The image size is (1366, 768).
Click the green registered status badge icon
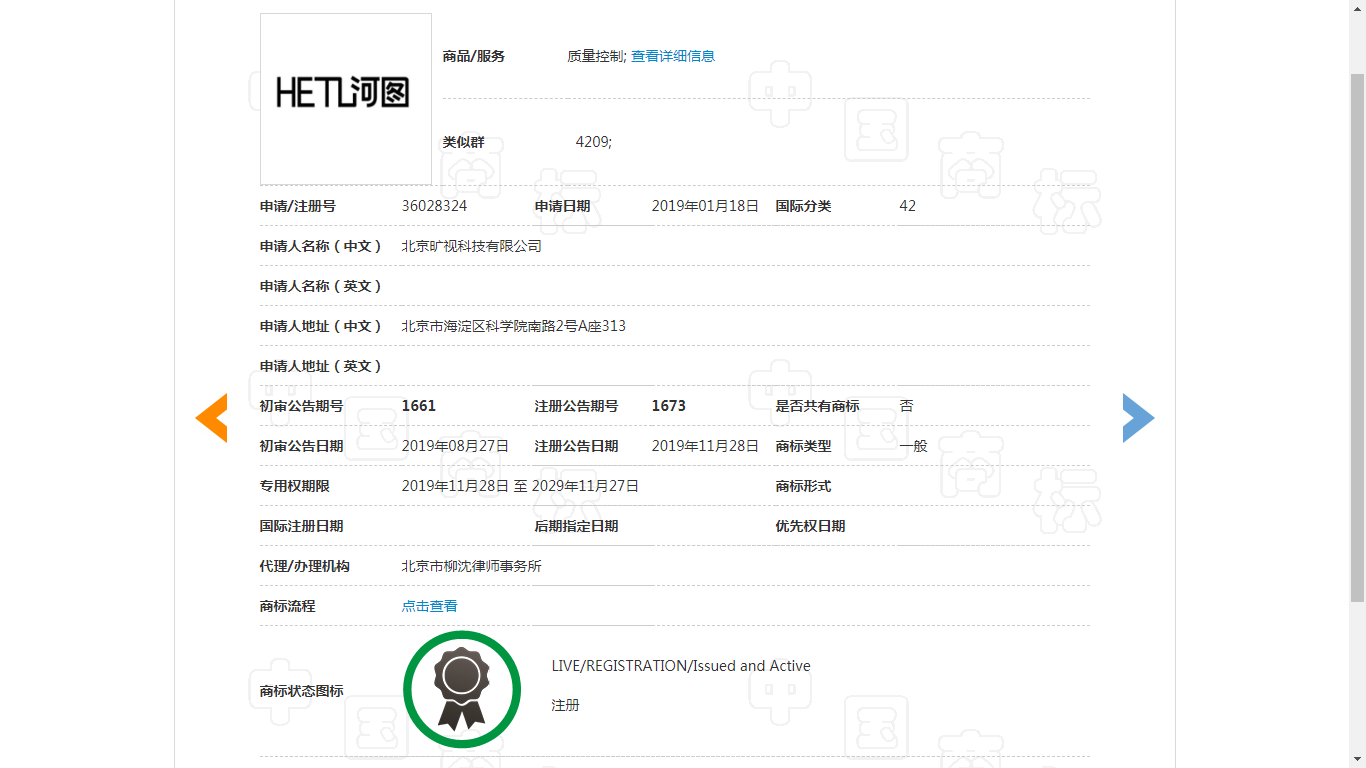coord(462,689)
